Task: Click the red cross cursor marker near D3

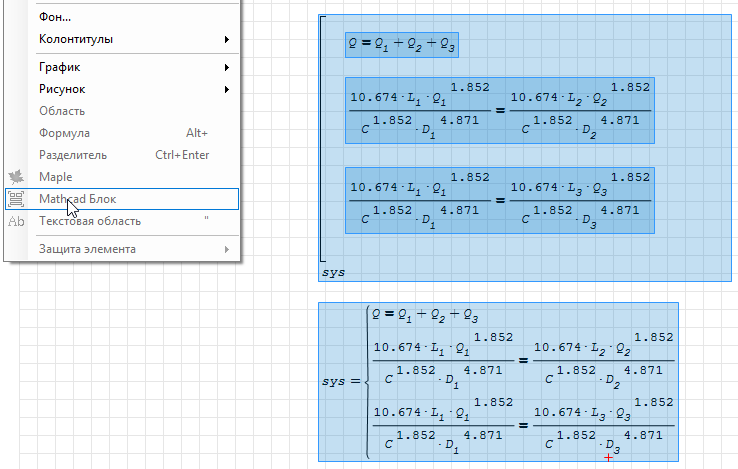Action: pyautogui.click(x=609, y=457)
